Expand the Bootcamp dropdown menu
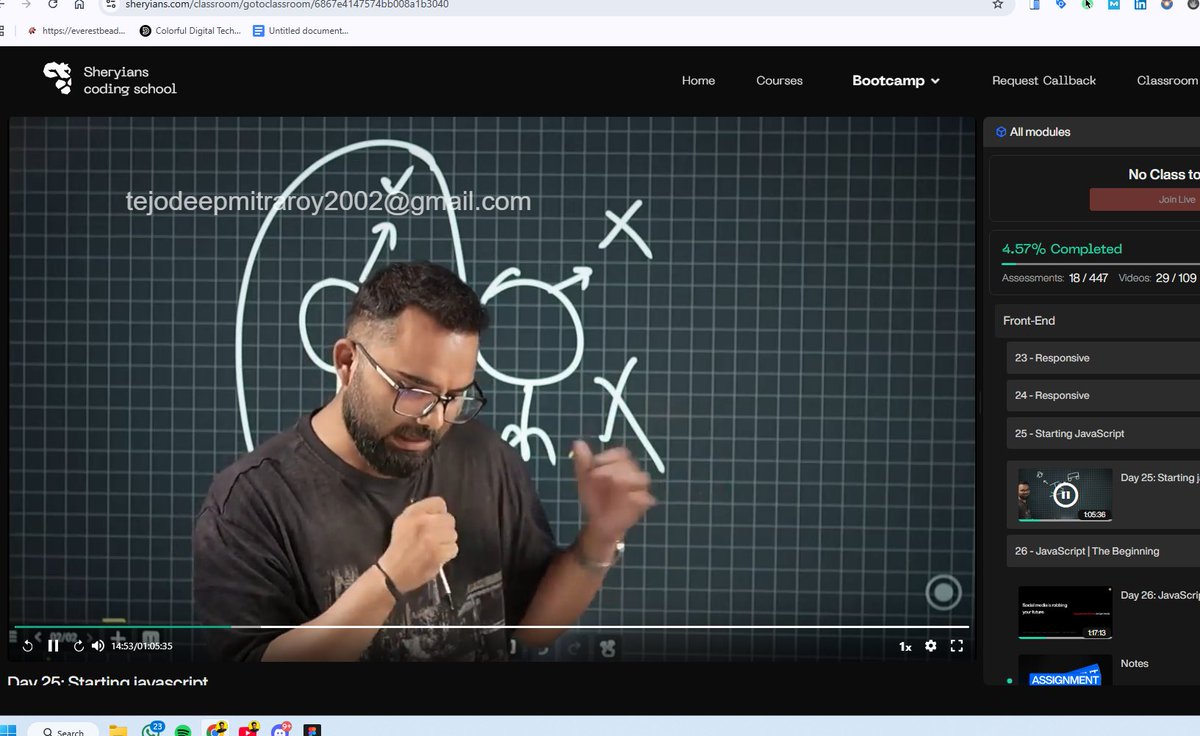Image resolution: width=1200 pixels, height=736 pixels. 896,81
